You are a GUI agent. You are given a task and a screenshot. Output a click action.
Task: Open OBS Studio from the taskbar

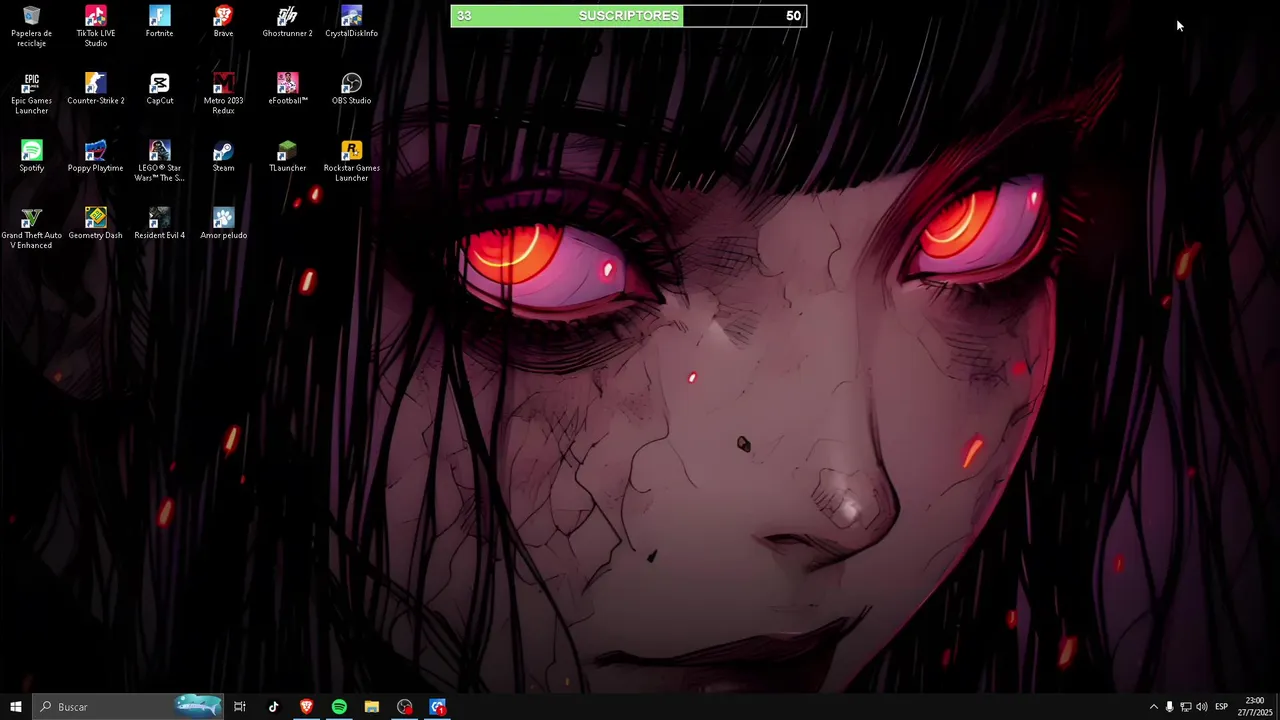coord(405,707)
